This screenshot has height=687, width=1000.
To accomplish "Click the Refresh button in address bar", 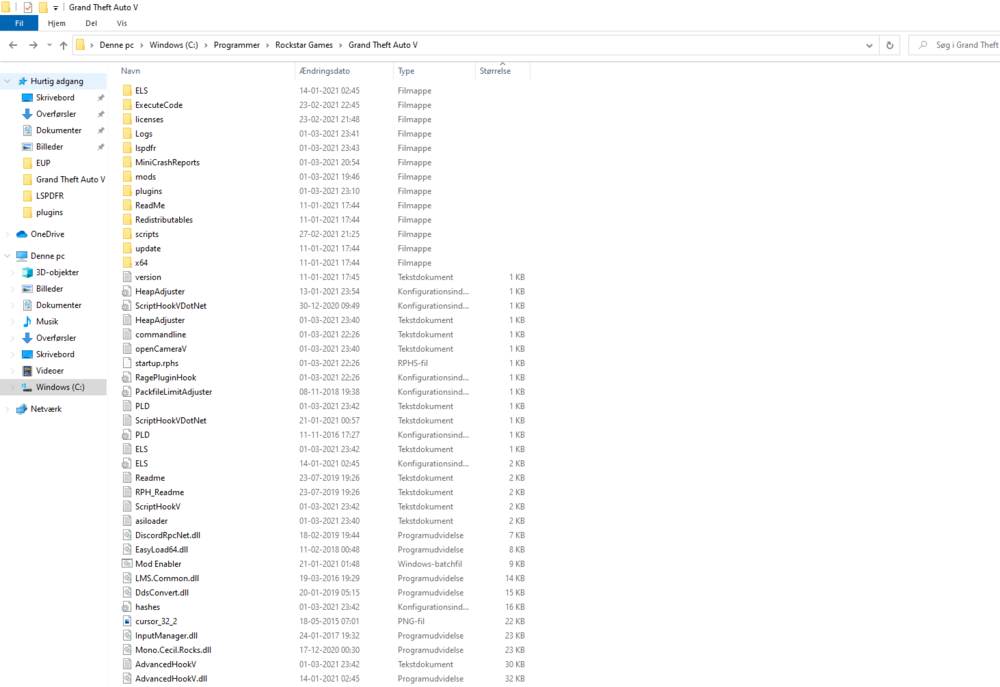I will point(890,45).
